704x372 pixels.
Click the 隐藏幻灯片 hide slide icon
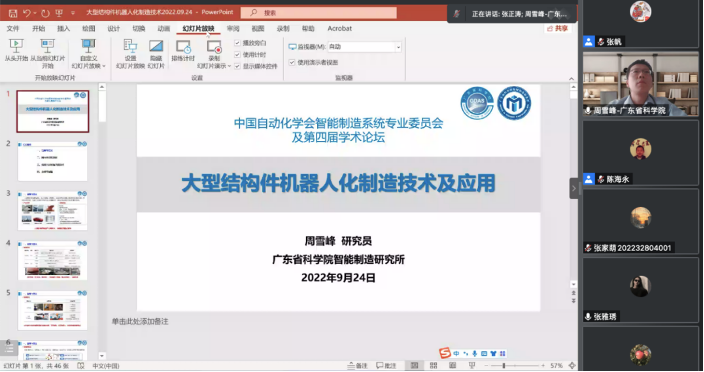tap(156, 46)
